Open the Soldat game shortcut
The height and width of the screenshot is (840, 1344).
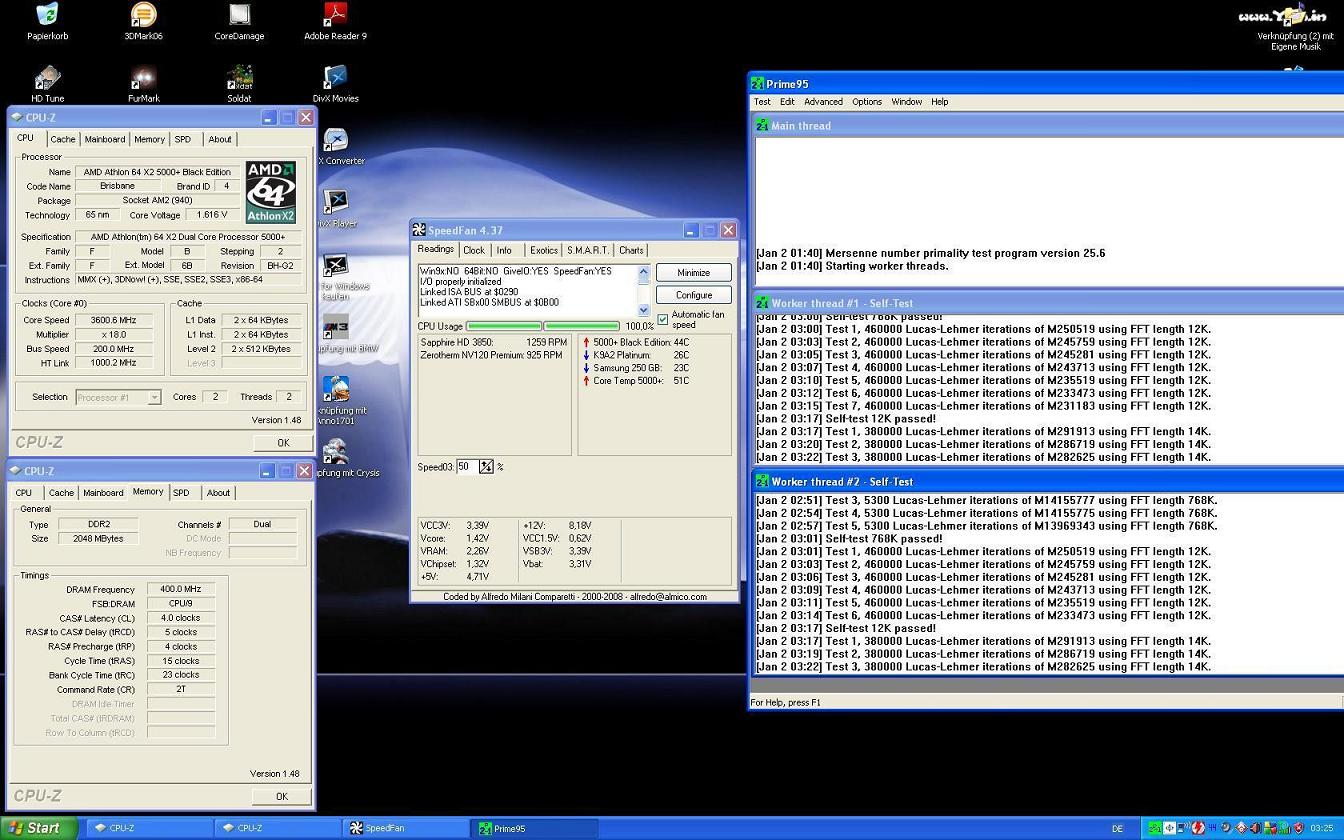[239, 78]
